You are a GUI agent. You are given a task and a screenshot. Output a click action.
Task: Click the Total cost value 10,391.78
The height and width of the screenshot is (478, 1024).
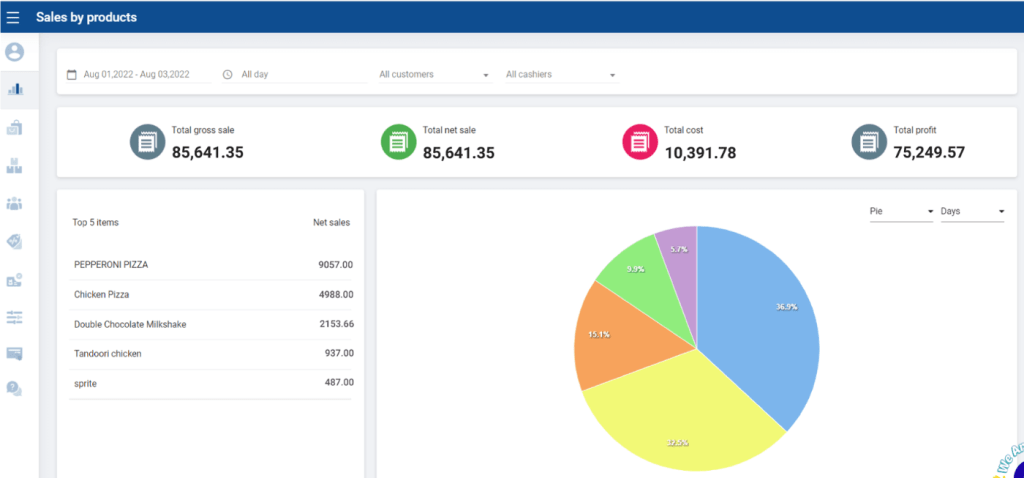click(700, 153)
